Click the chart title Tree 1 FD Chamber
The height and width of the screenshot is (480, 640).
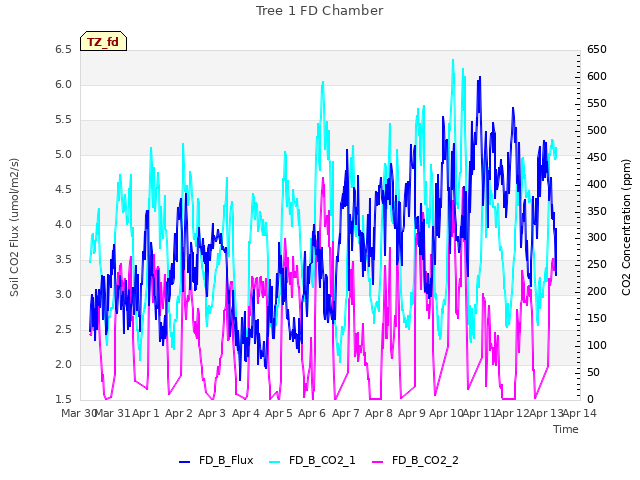tap(320, 11)
